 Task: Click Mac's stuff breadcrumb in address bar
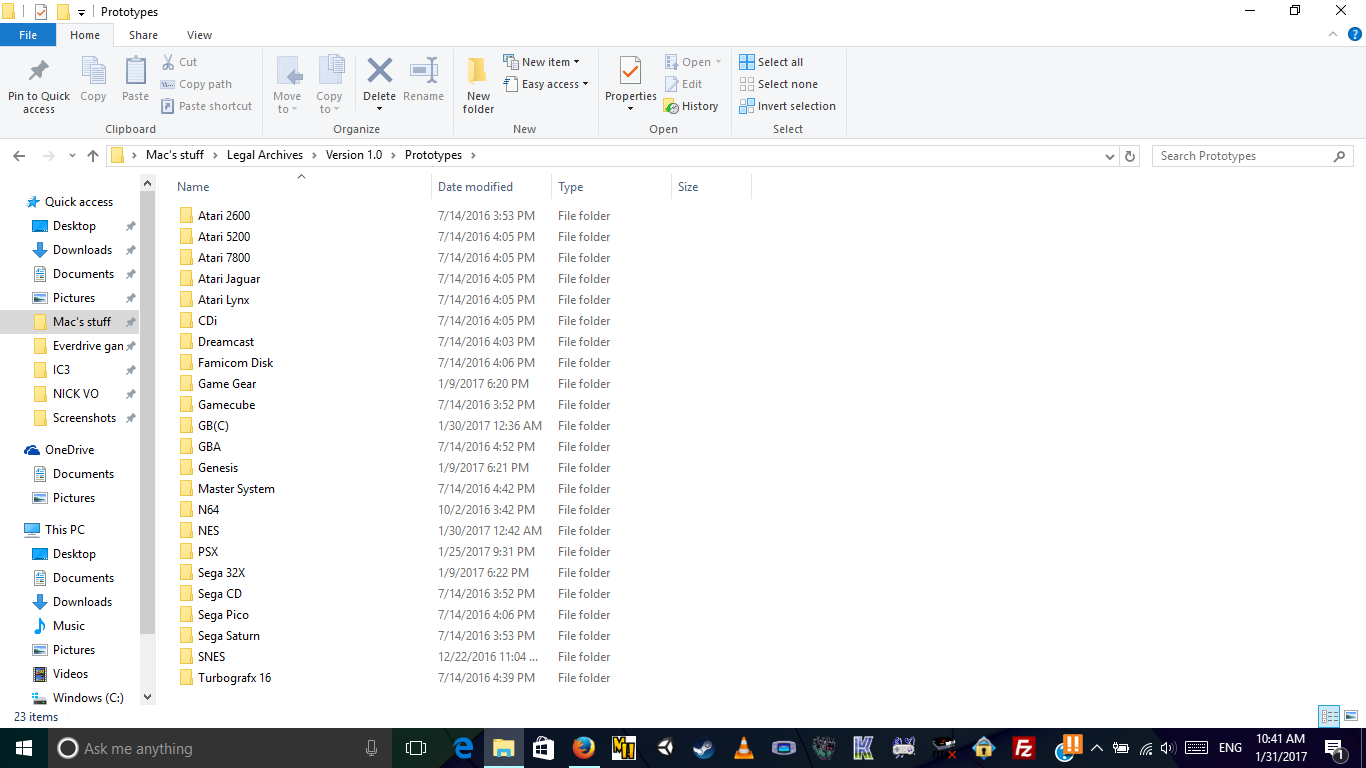(175, 155)
